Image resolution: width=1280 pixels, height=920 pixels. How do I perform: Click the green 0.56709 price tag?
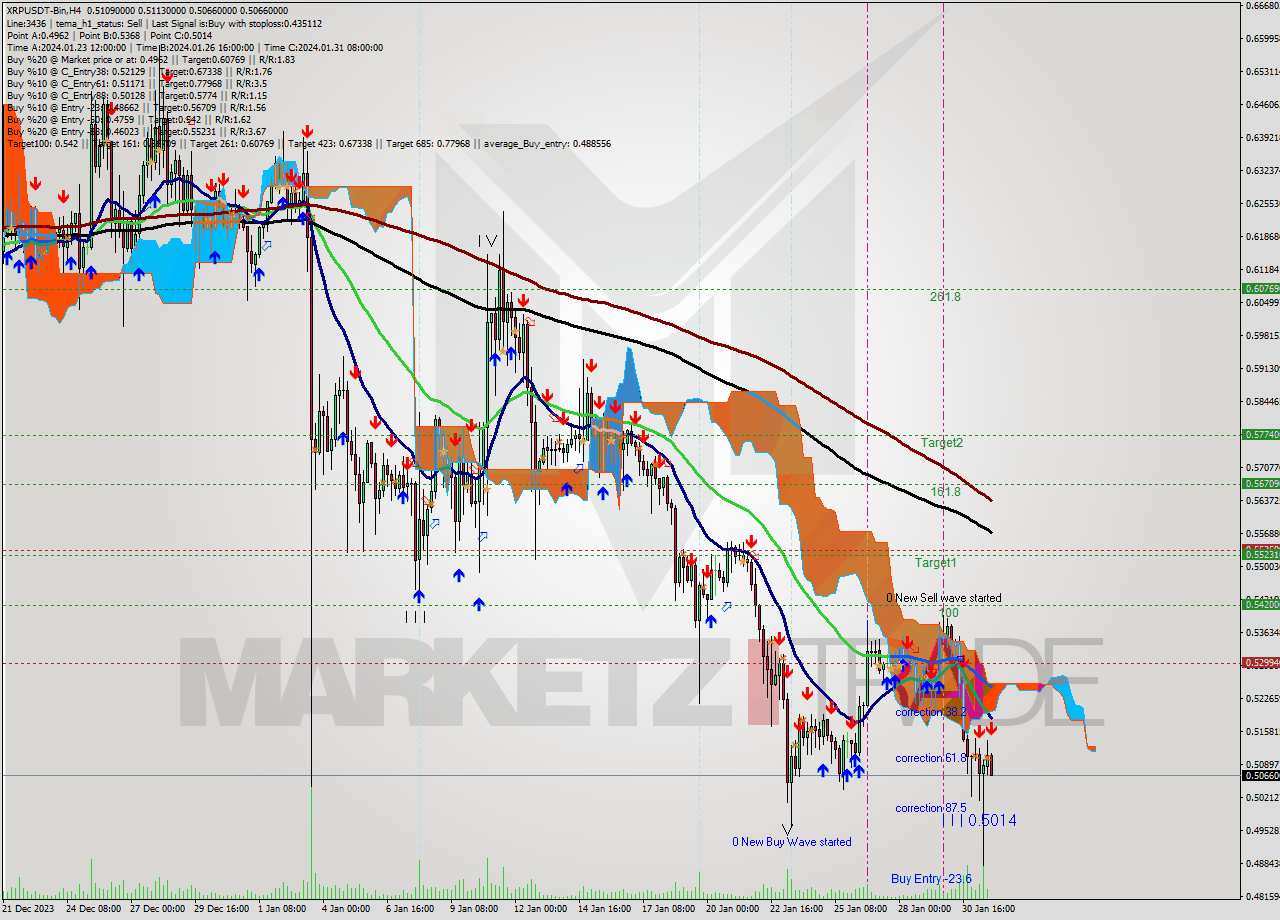point(1260,483)
